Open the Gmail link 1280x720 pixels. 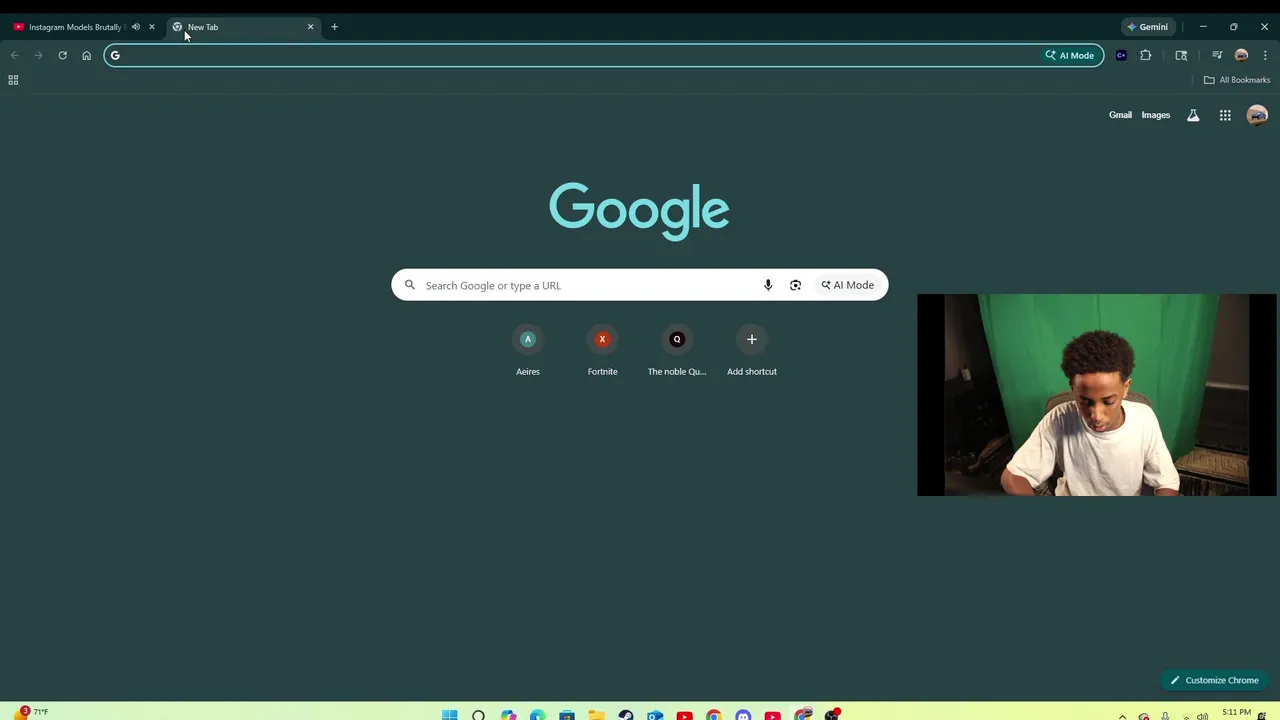[1120, 115]
